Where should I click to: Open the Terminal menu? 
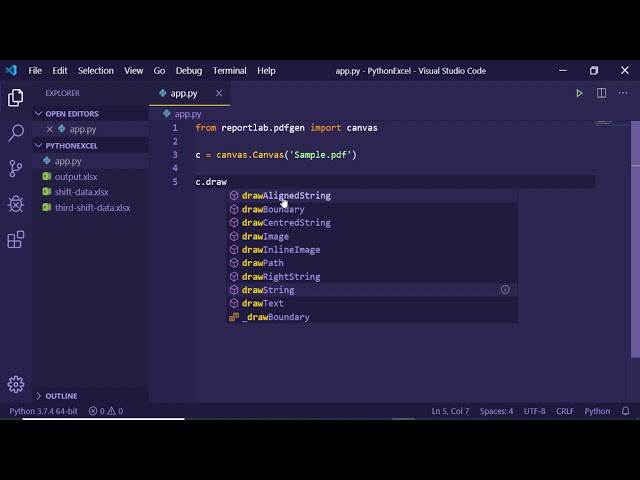click(229, 71)
